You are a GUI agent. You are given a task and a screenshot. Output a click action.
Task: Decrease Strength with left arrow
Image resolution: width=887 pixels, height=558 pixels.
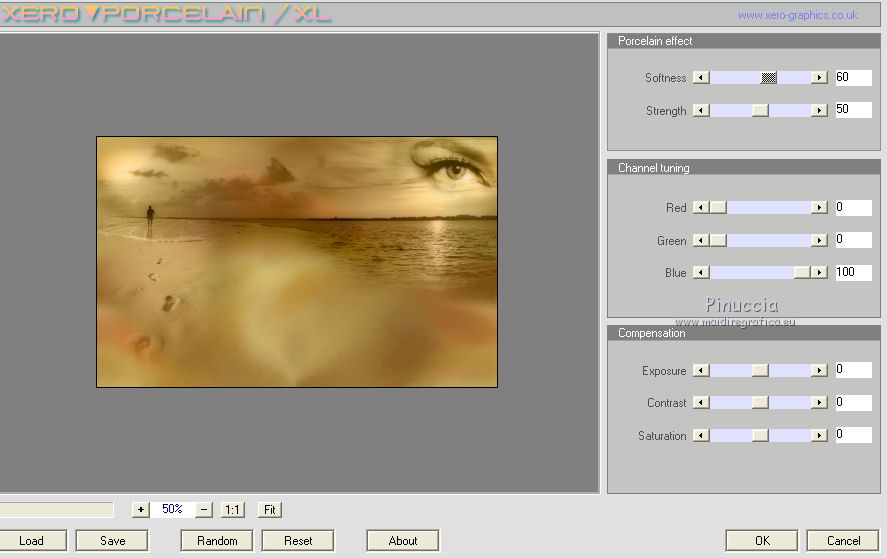tap(701, 110)
